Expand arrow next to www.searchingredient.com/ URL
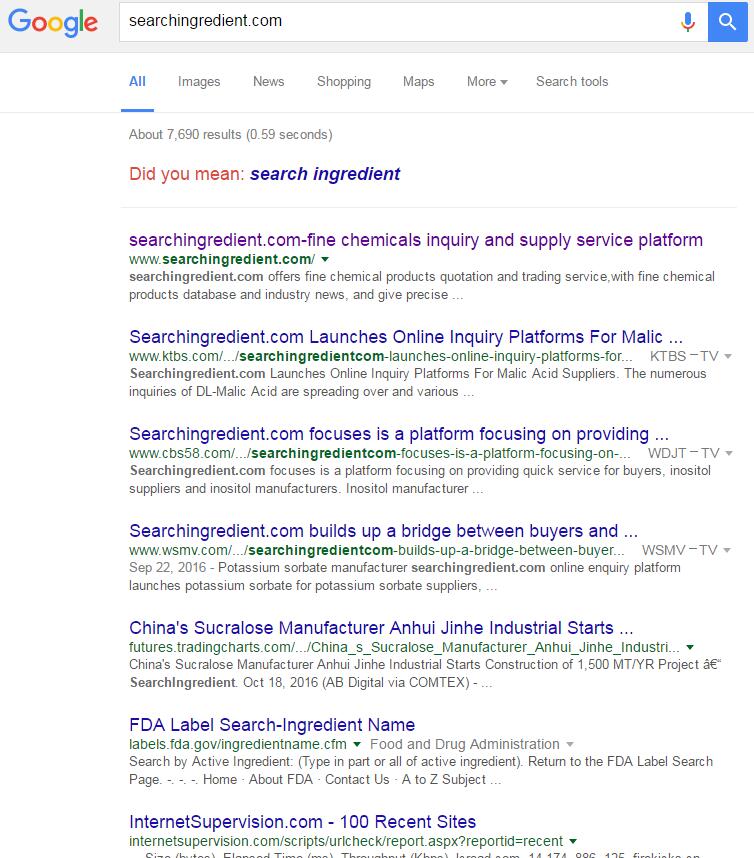This screenshot has height=858, width=754. pos(325,259)
